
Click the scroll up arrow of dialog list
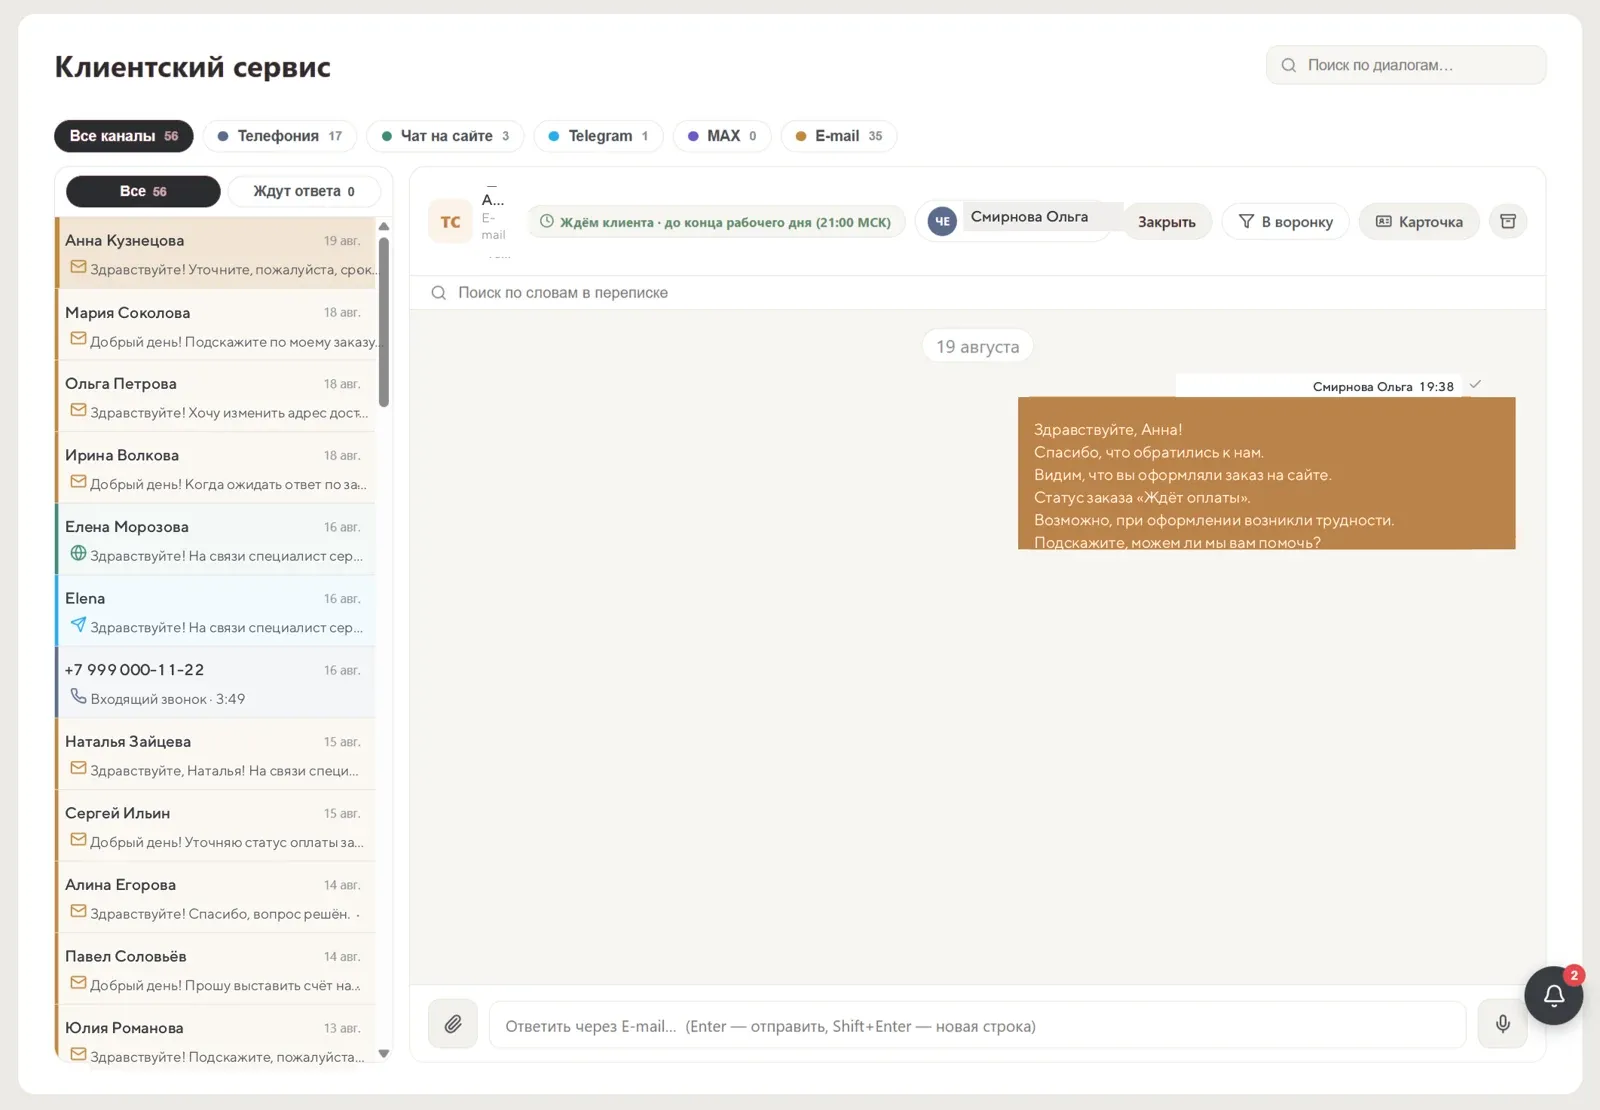(x=384, y=227)
